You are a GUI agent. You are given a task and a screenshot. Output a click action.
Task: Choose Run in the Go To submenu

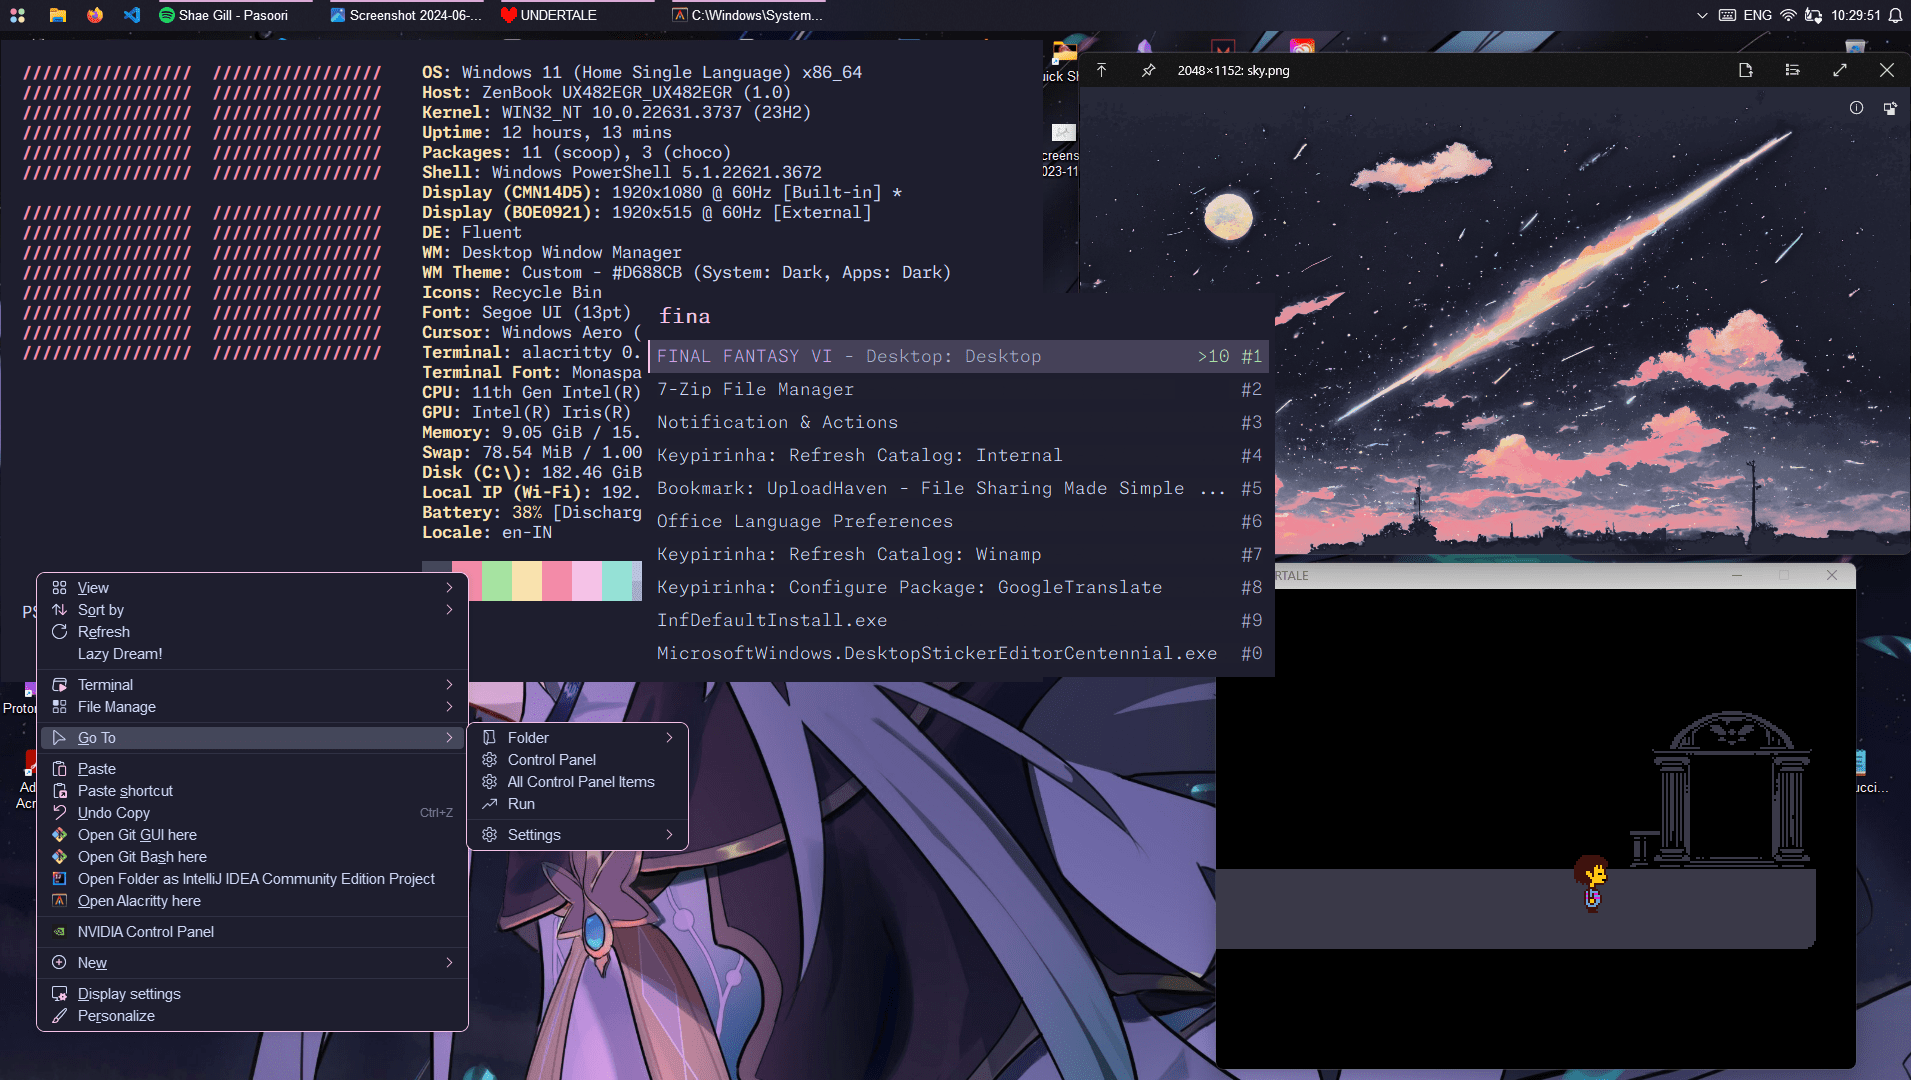click(577, 804)
